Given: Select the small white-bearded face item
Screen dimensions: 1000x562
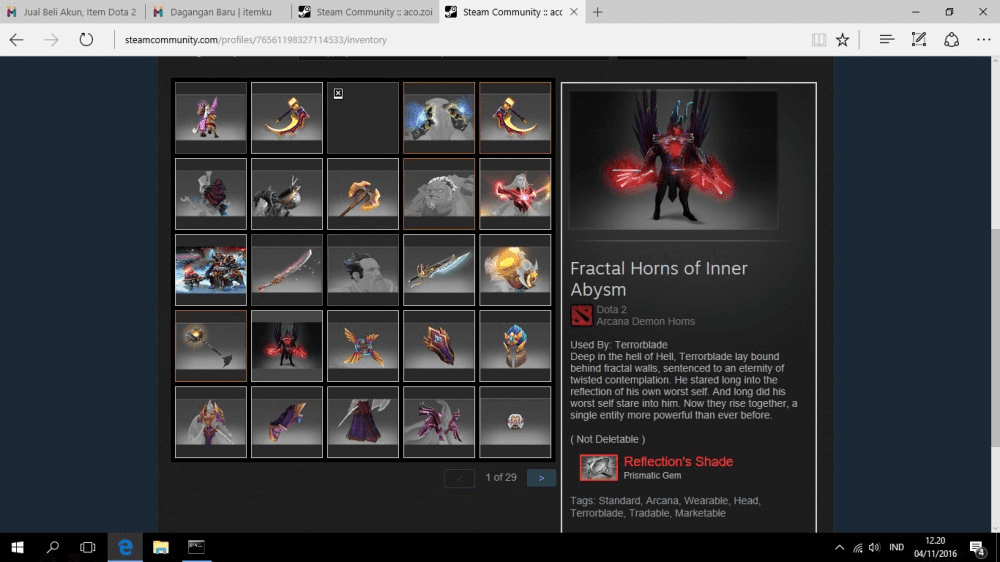Looking at the screenshot, I should pos(515,422).
